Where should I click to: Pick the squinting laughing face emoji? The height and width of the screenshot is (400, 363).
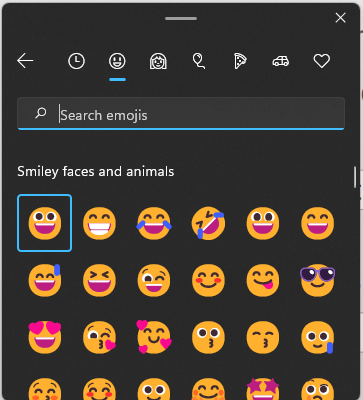(99, 280)
